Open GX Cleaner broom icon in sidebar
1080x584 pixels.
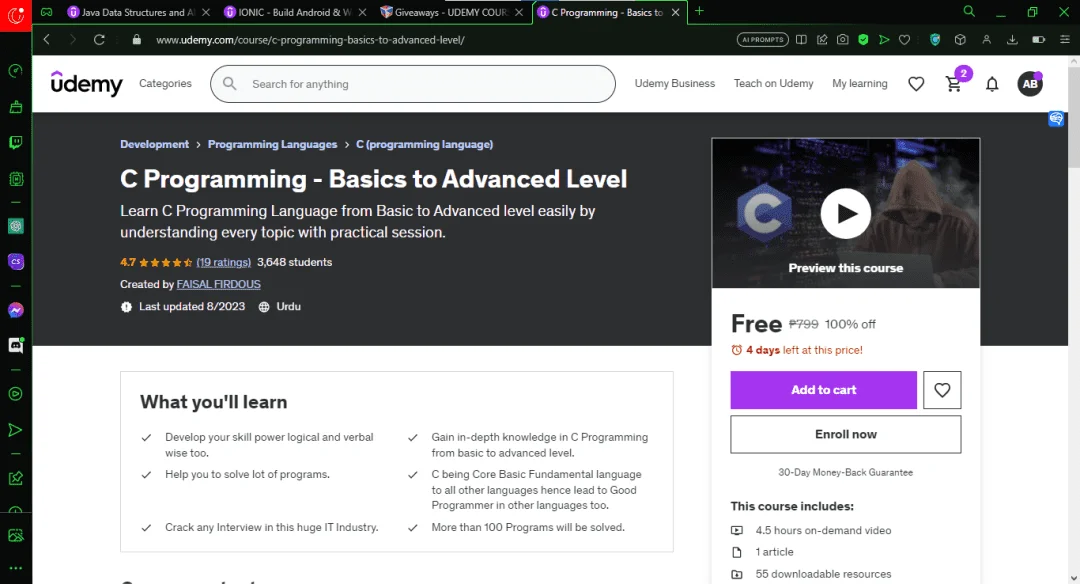coord(15,107)
